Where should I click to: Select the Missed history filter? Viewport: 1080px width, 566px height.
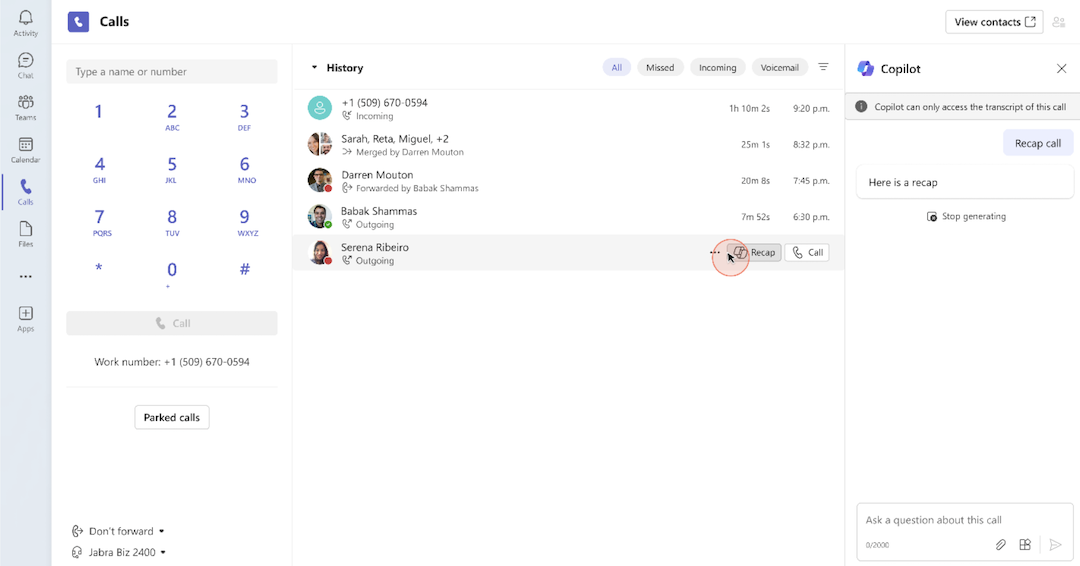[660, 67]
